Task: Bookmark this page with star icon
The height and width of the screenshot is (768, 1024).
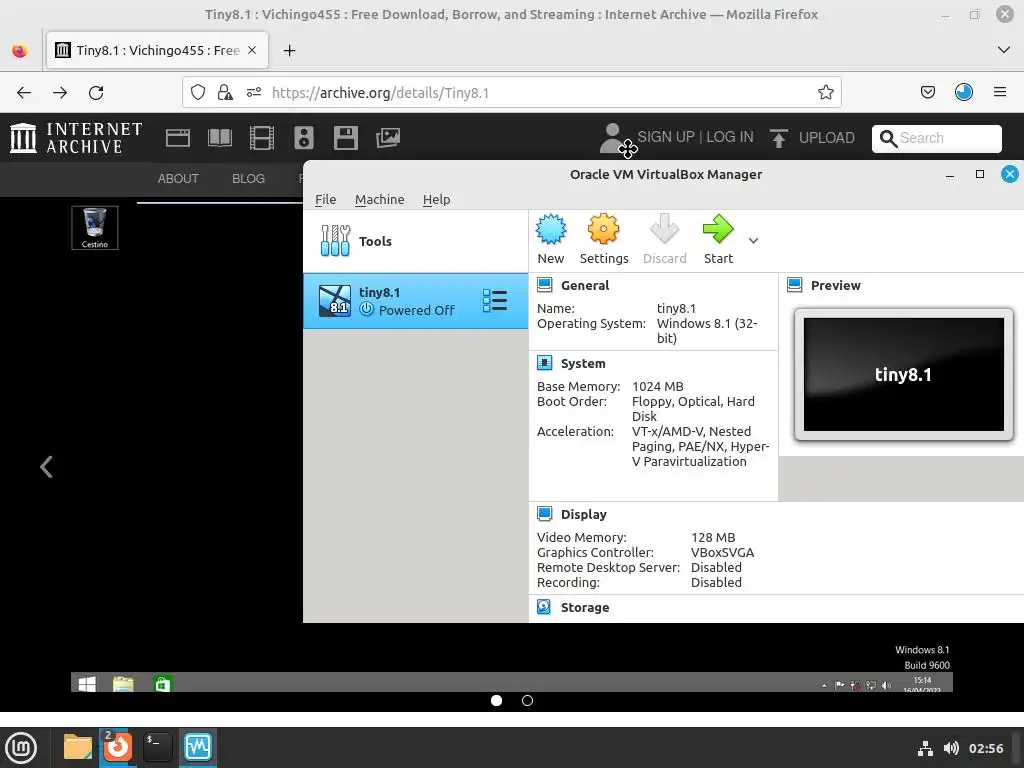Action: pos(825,93)
